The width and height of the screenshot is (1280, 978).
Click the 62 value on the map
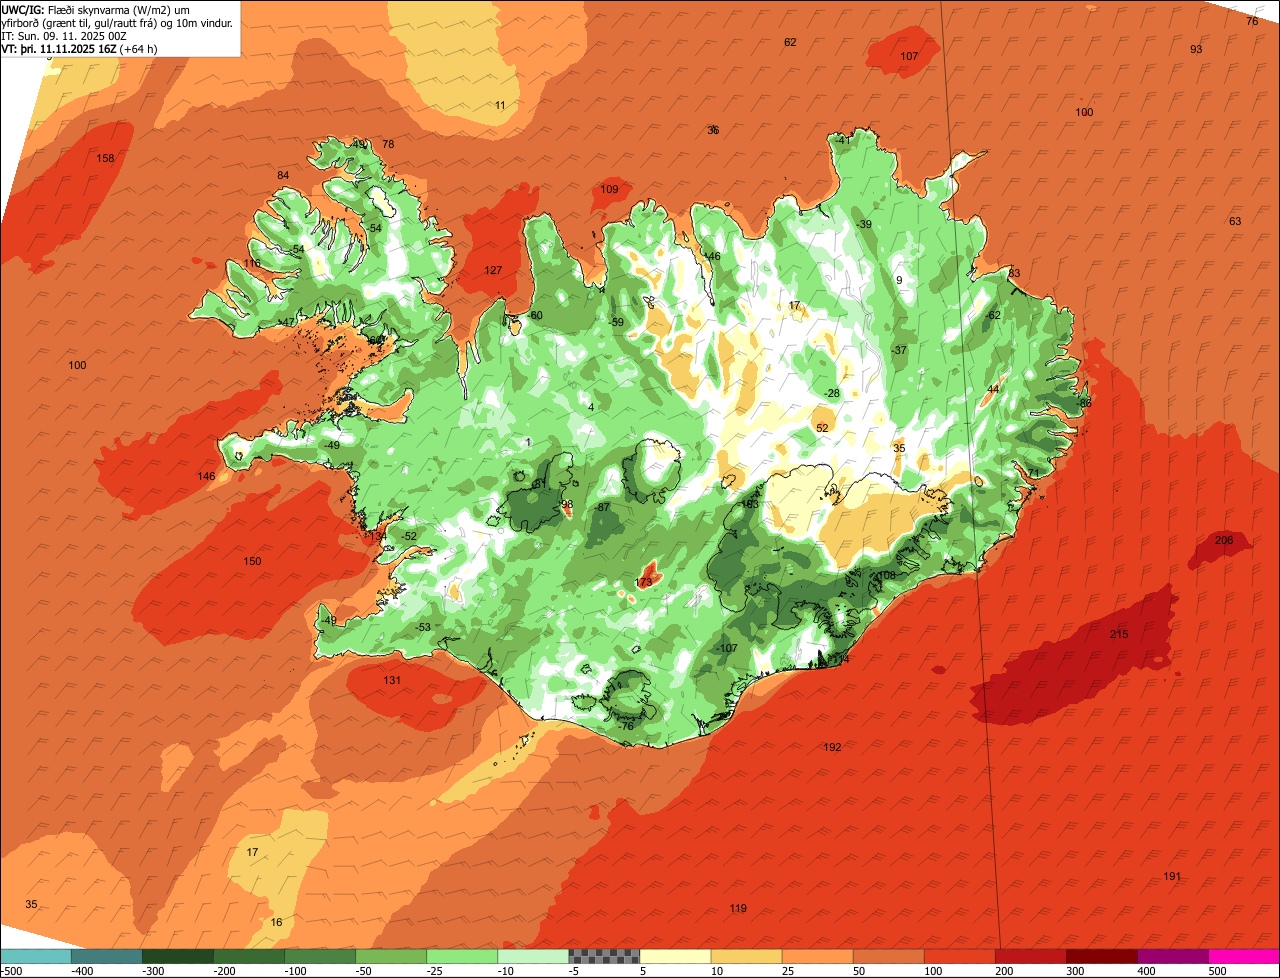click(x=790, y=42)
